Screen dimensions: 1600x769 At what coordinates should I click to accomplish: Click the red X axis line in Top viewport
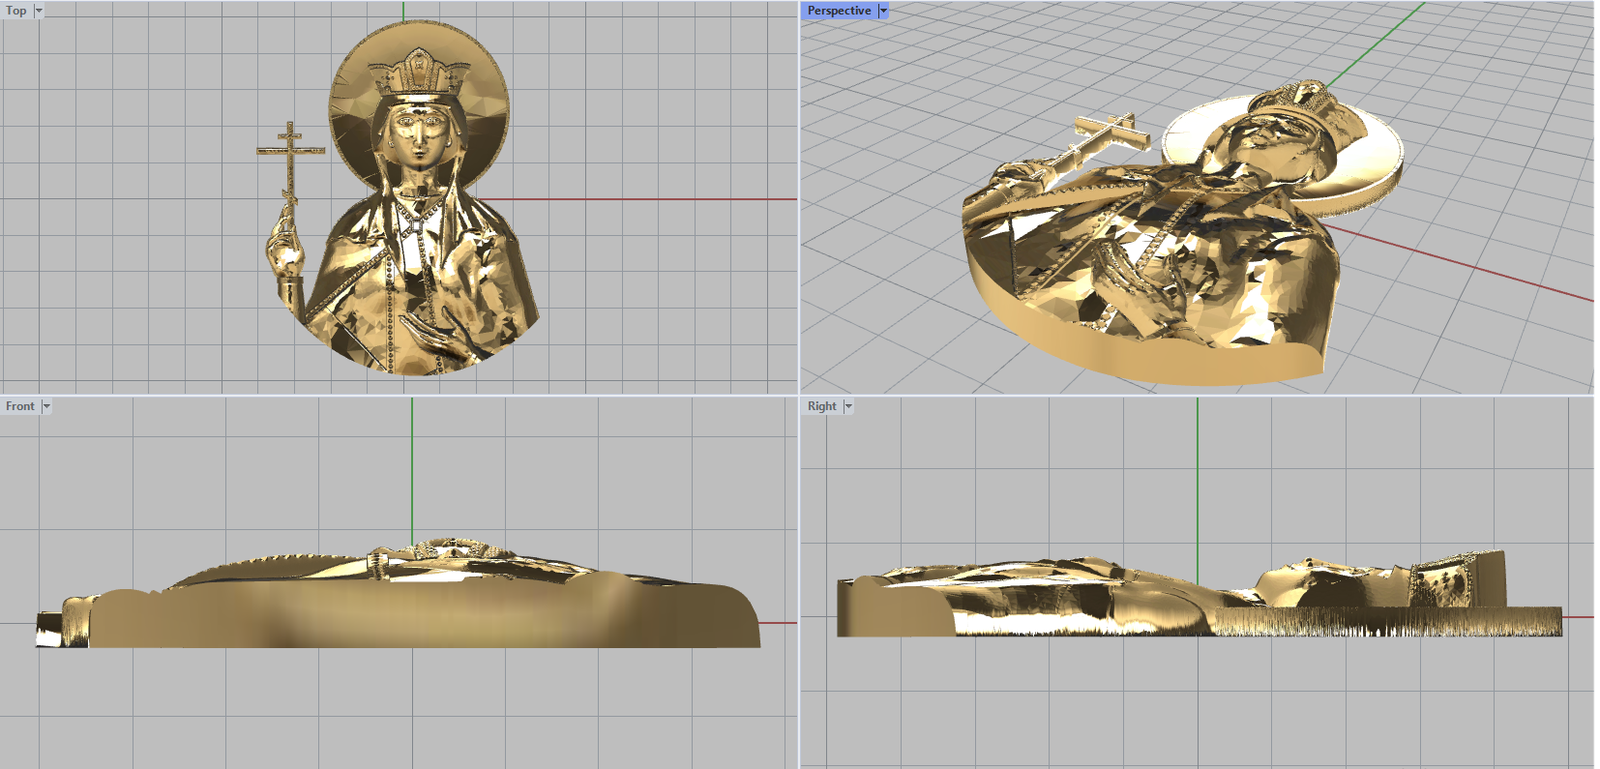(650, 199)
